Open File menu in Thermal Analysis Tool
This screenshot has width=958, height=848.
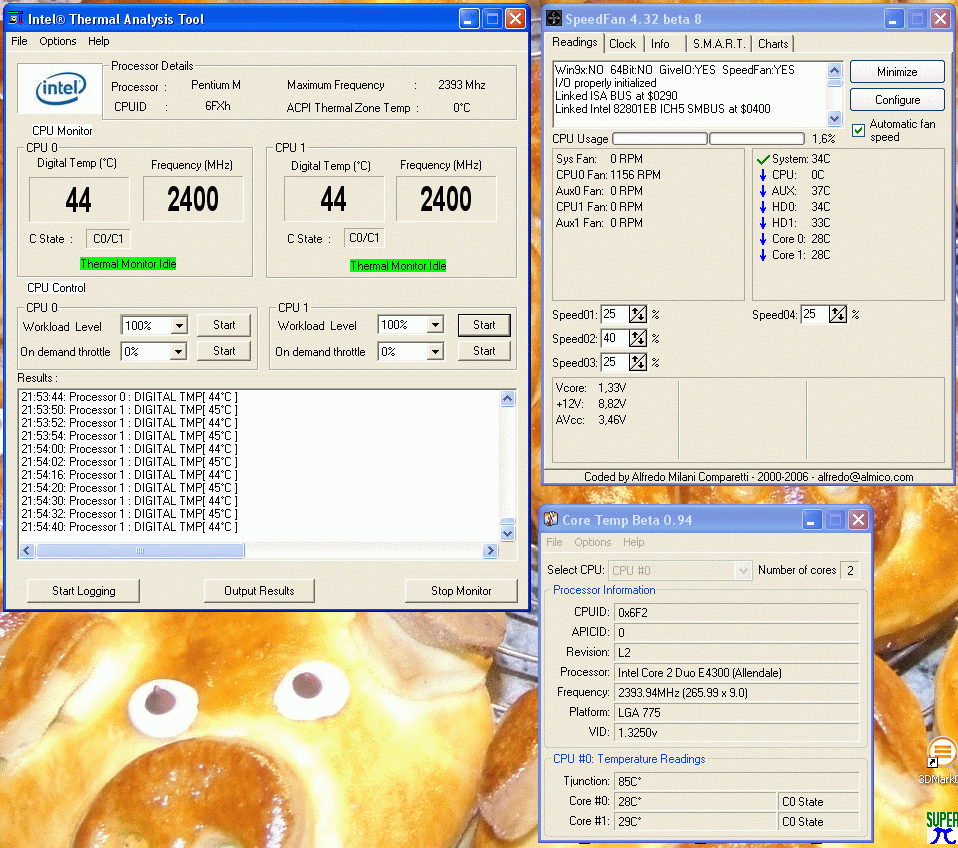pos(19,41)
